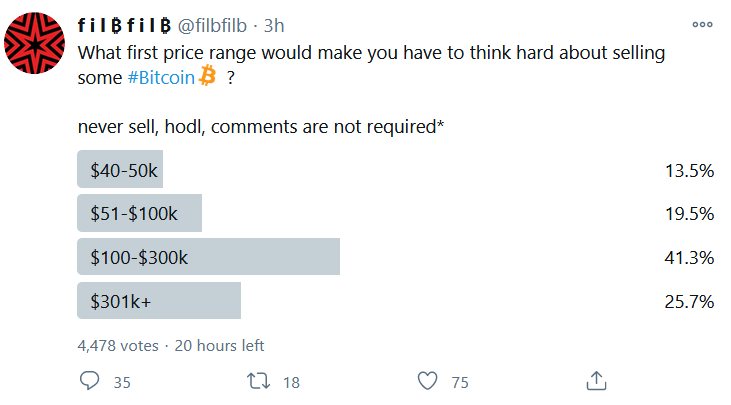Click the red star profile avatar

pos(34,43)
